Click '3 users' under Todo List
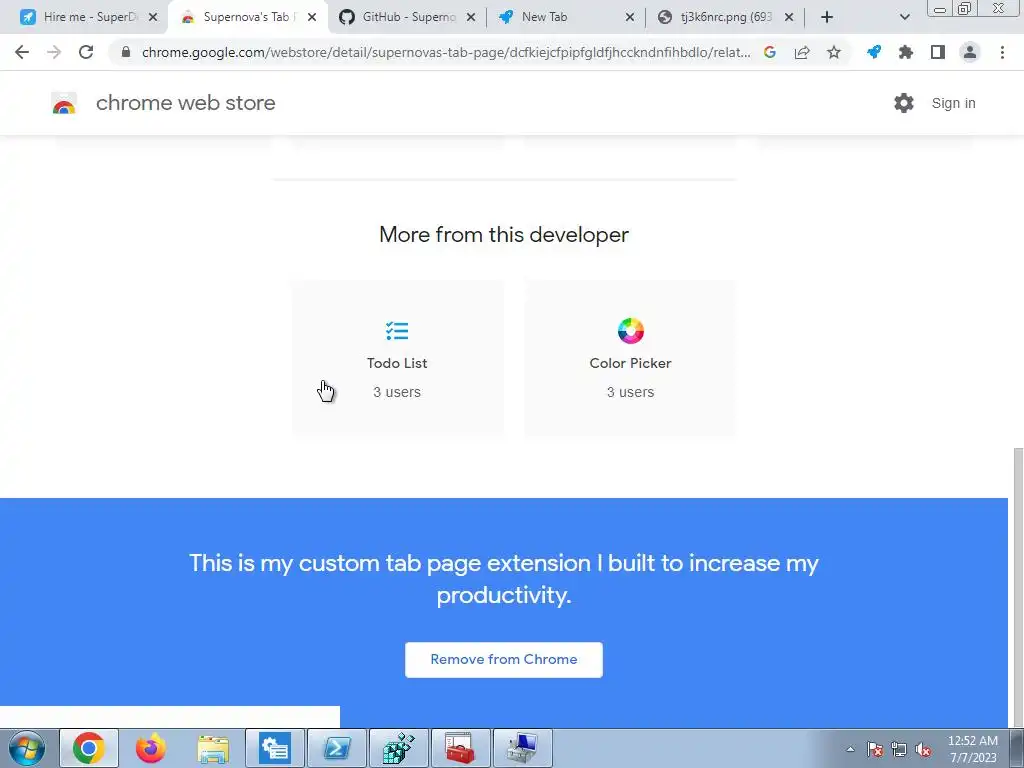This screenshot has width=1024, height=768. (397, 392)
